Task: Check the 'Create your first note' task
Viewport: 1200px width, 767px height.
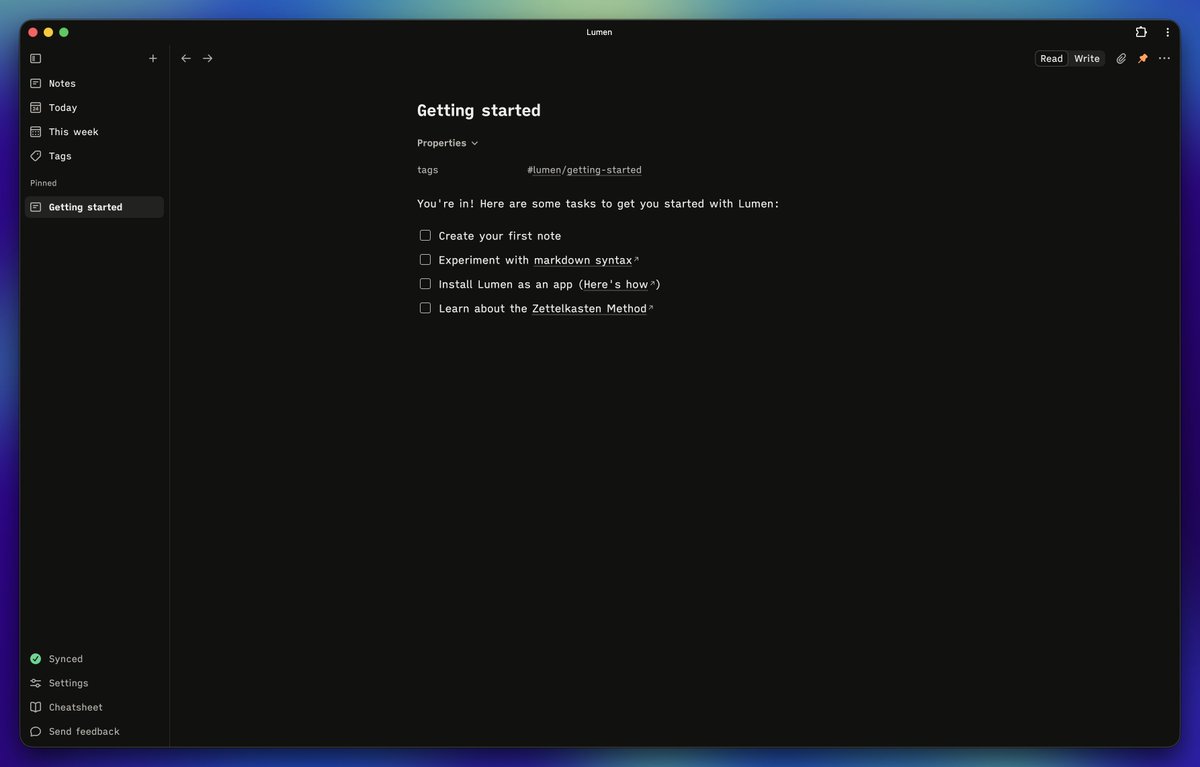Action: coord(425,236)
